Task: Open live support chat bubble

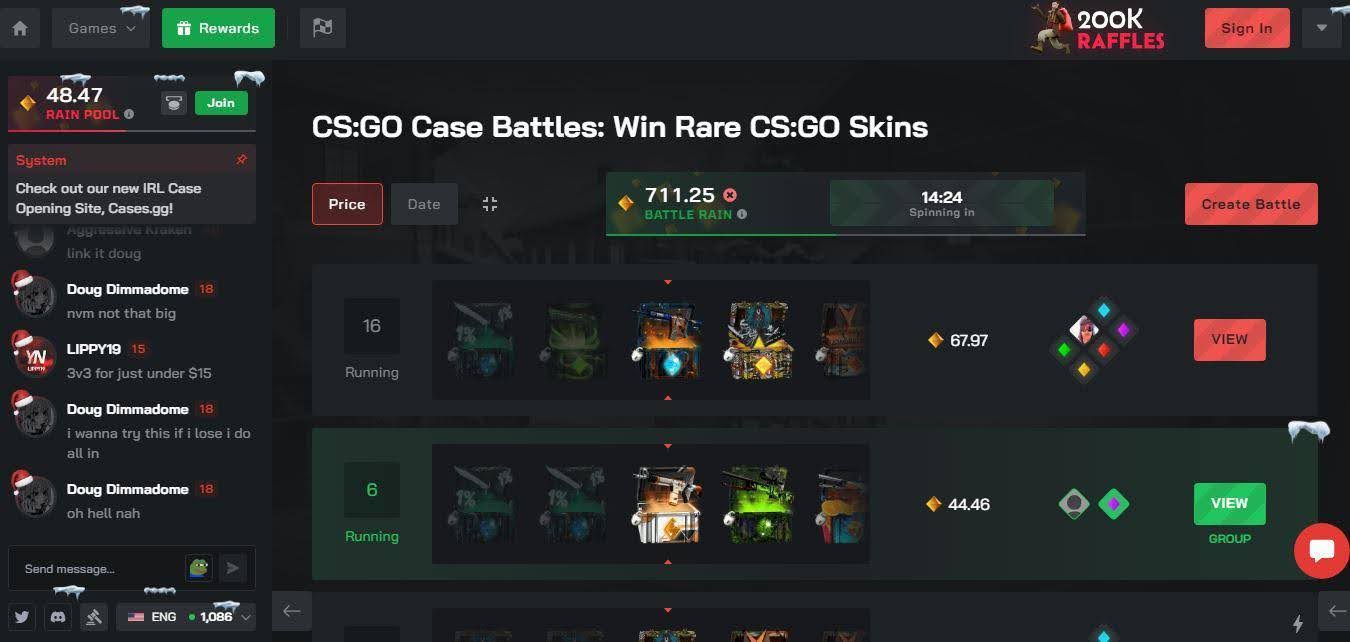Action: pos(1321,550)
